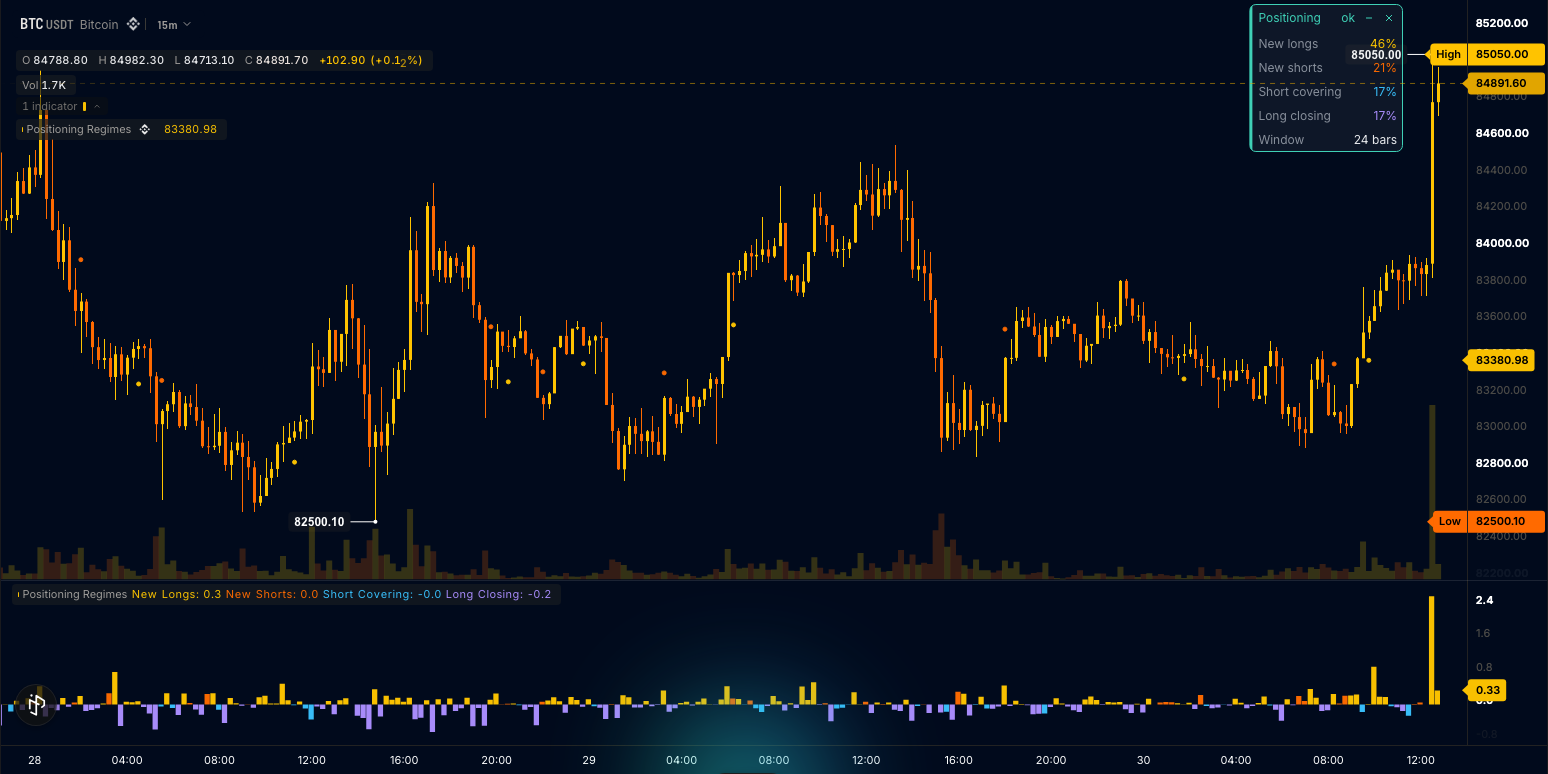This screenshot has width=1548, height=774.
Task: Click the 83380.98 indicator label on the price axis
Action: (x=1500, y=360)
